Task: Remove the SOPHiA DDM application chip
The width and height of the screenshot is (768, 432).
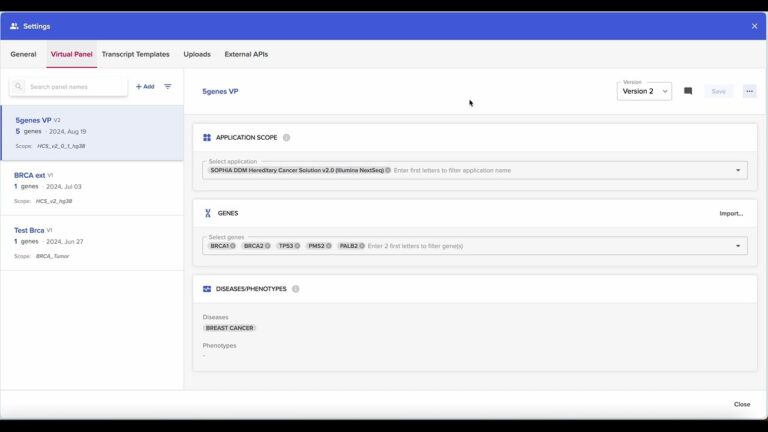Action: [388, 171]
